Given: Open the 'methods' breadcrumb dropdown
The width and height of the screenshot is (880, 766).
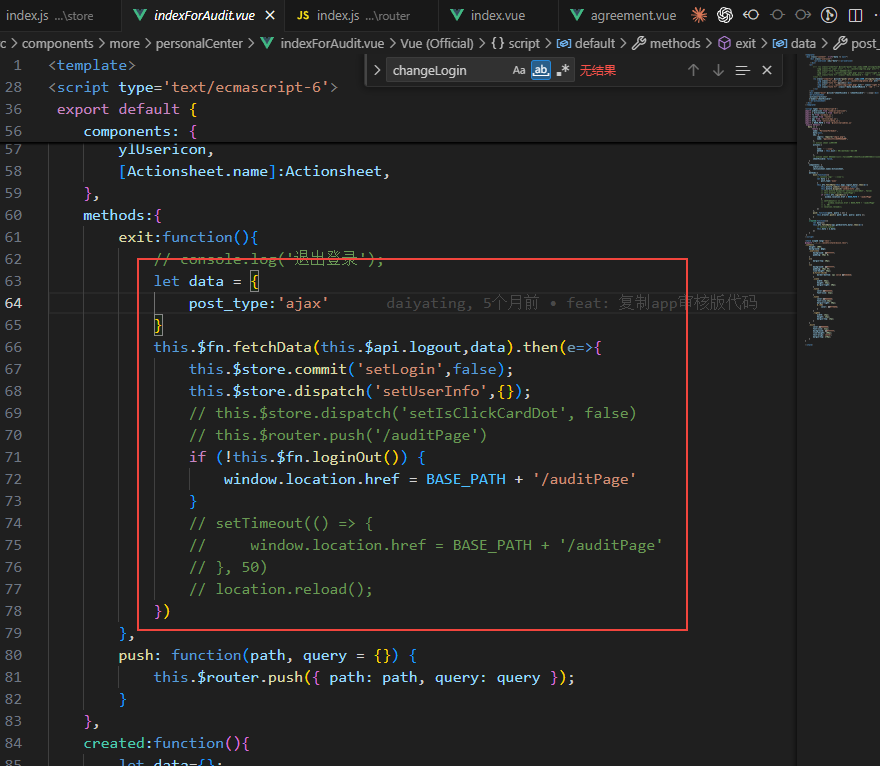Looking at the screenshot, I should point(675,43).
